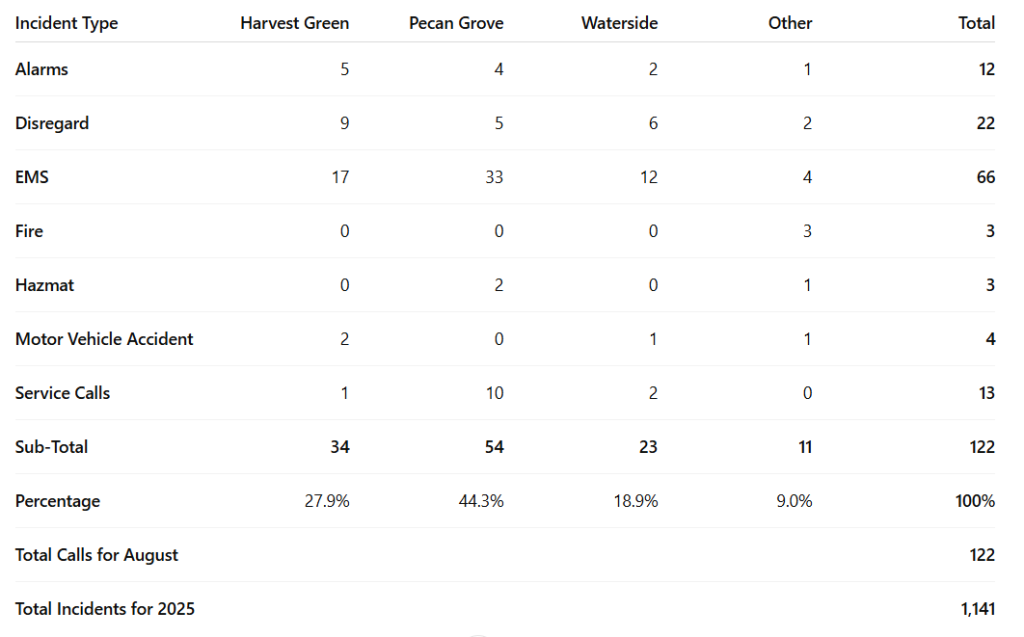Click the Total column header
The width and height of the screenshot is (1024, 637).
pyautogui.click(x=976, y=23)
